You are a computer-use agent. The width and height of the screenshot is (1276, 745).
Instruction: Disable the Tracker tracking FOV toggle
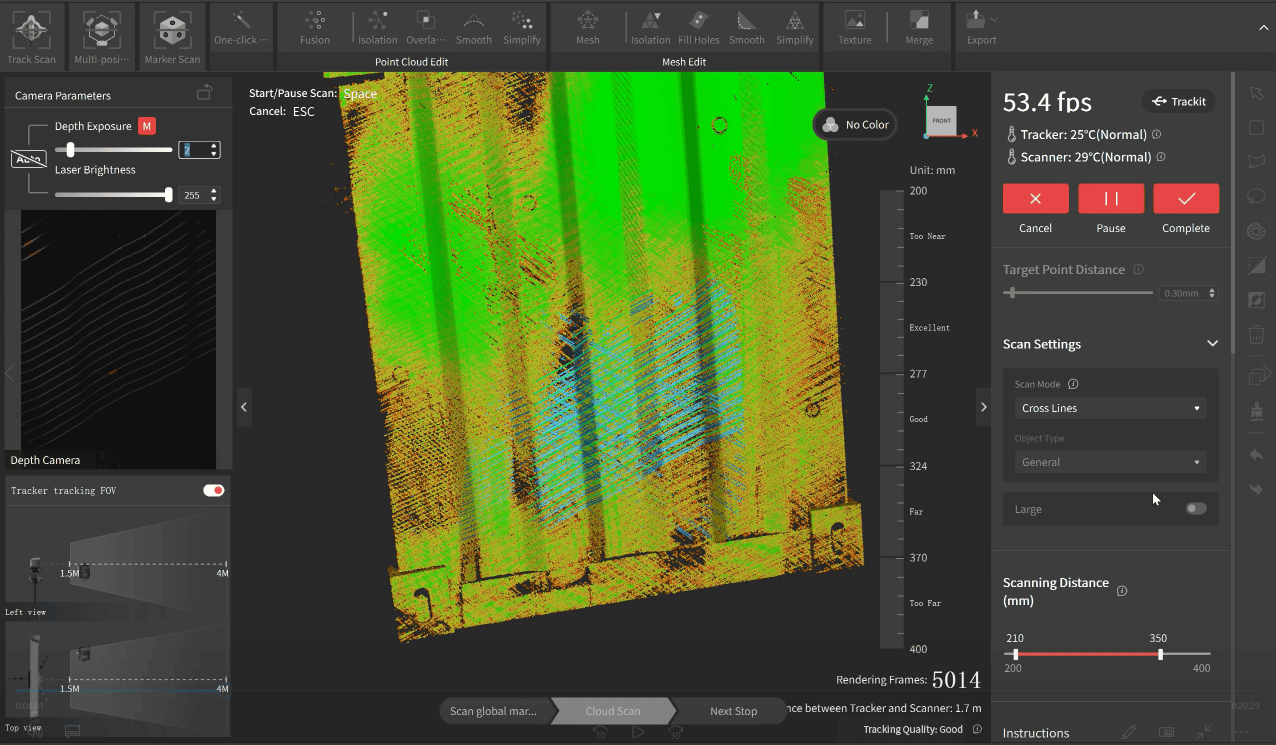coord(213,491)
